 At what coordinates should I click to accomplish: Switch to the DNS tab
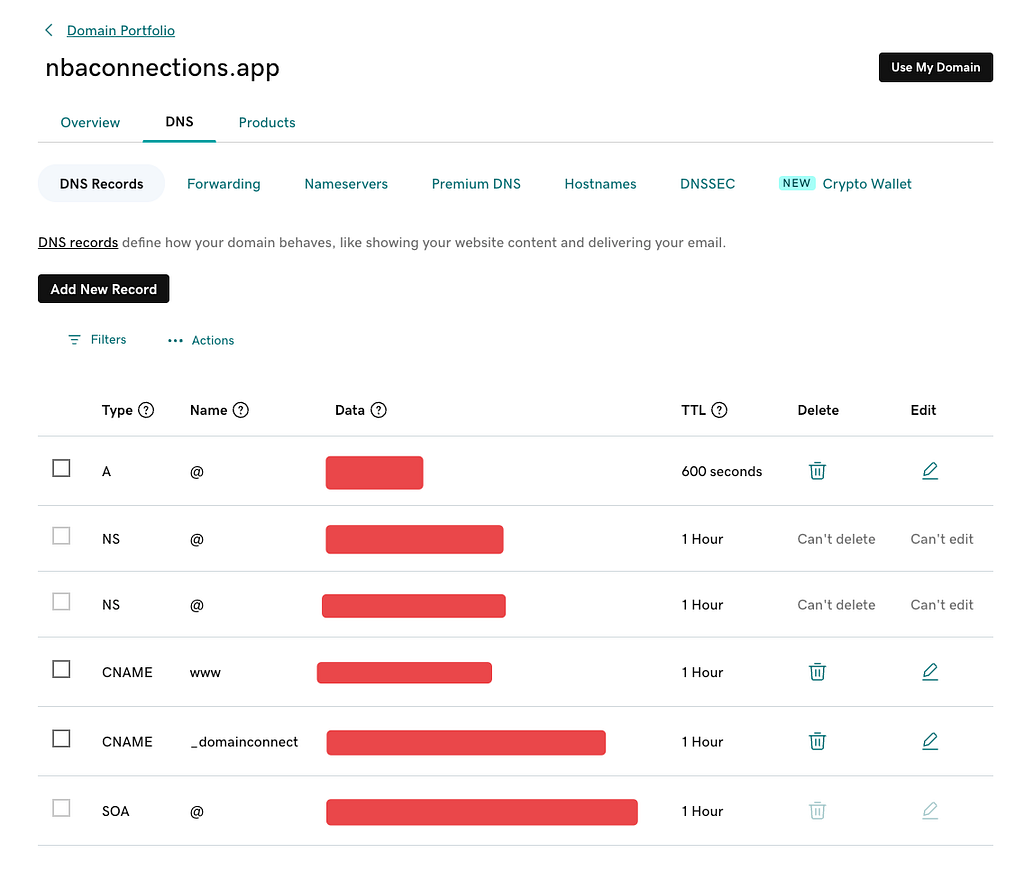click(x=180, y=122)
